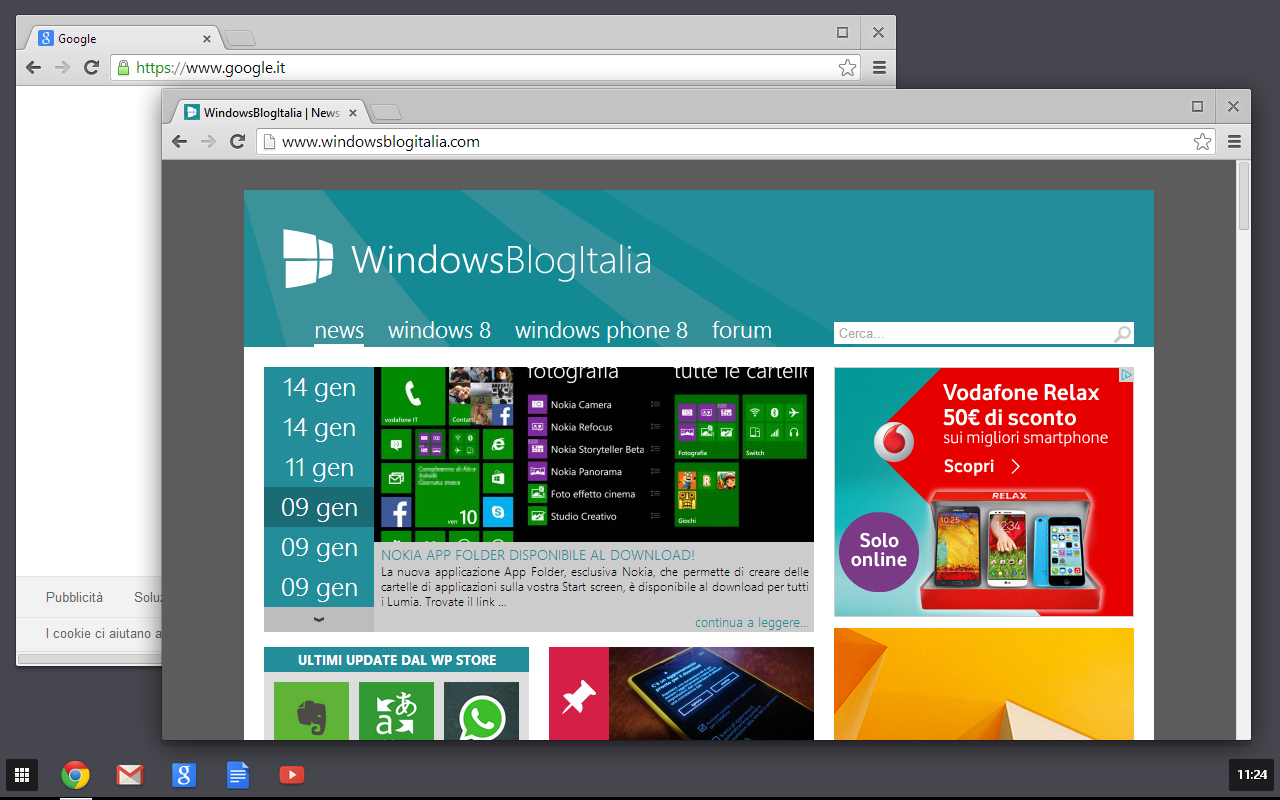Open the app launcher grid in the shelf

(x=22, y=774)
